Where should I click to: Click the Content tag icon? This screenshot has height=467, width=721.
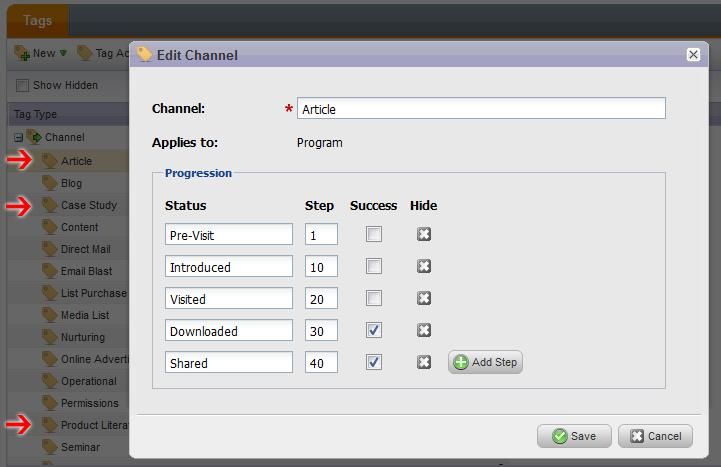tap(50, 227)
